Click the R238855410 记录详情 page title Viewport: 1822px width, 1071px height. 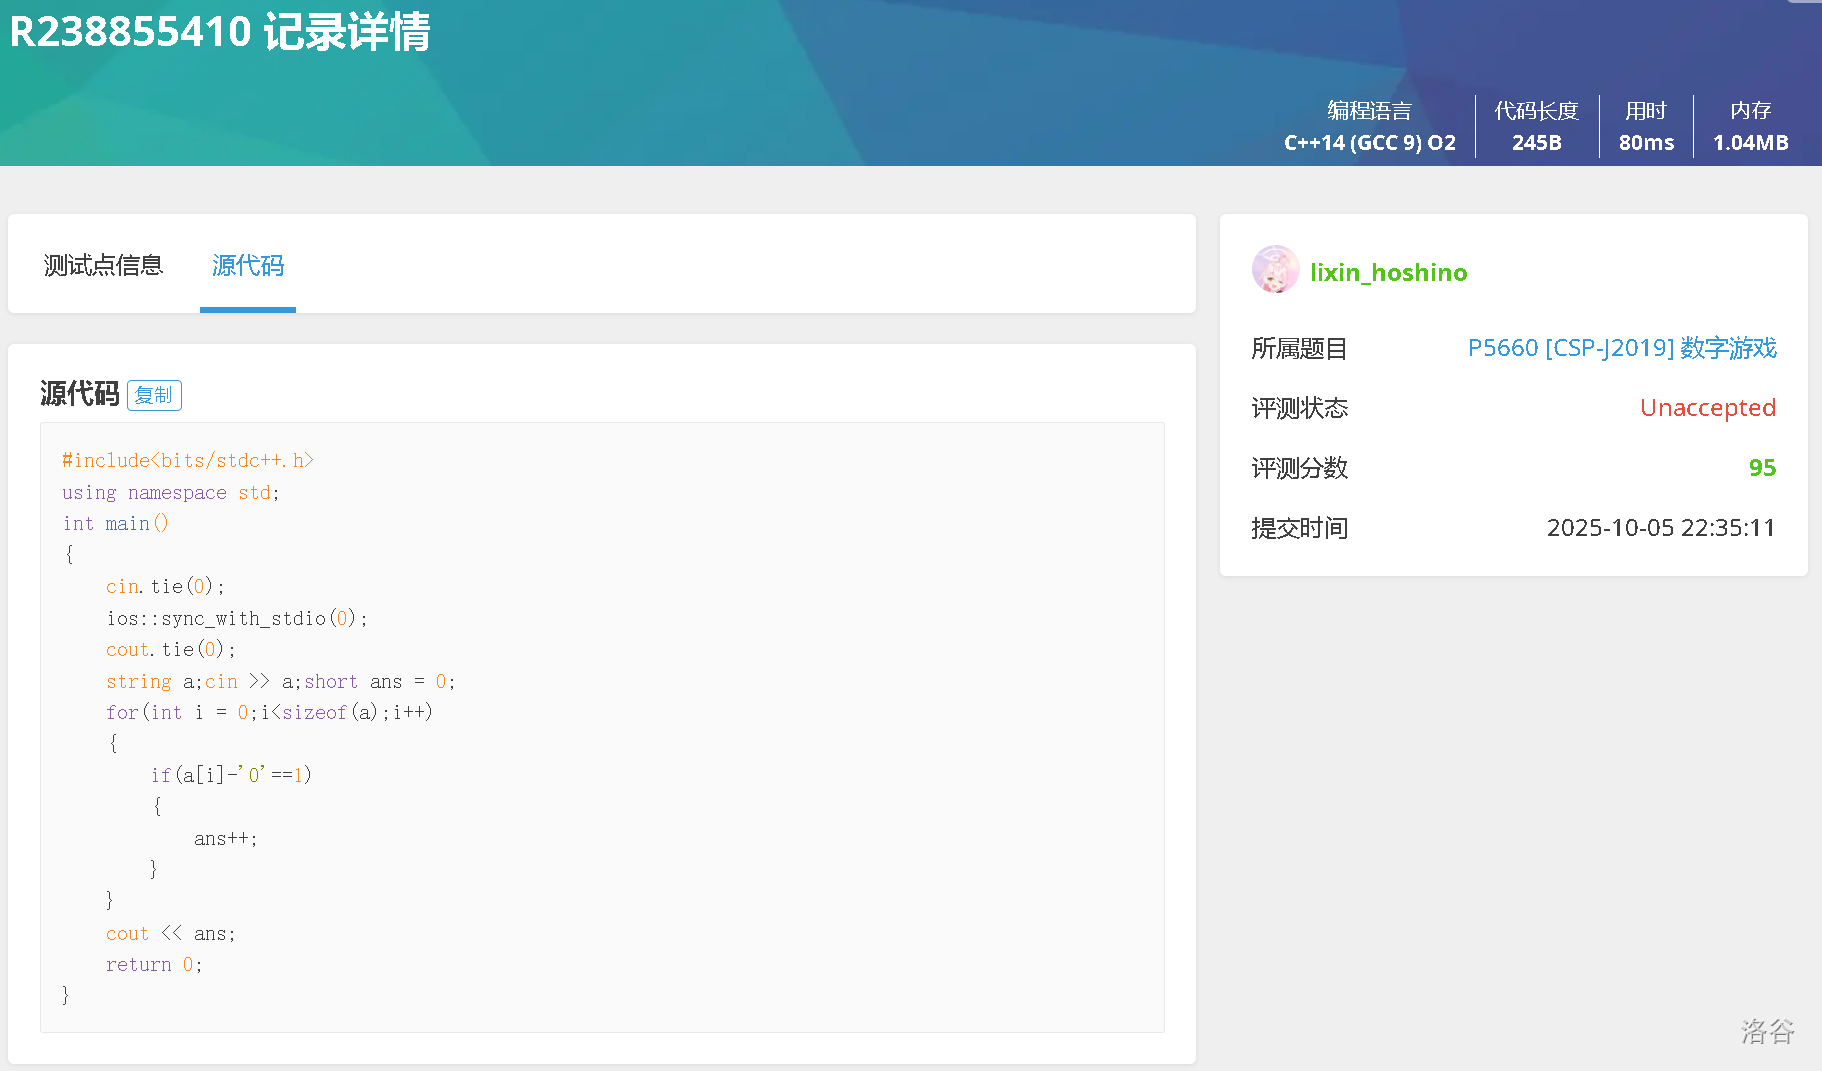pos(220,32)
